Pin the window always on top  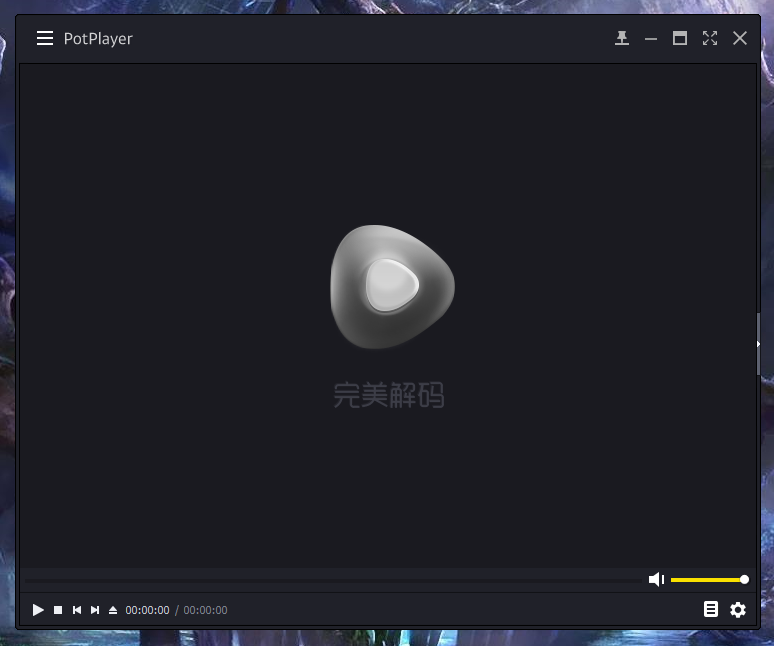coord(622,38)
